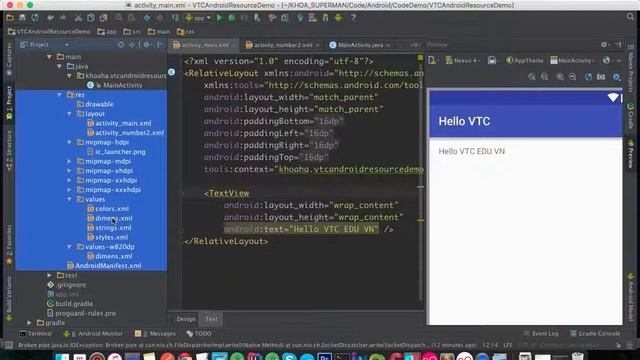Open the Messages bottom button
This screenshot has width=640, height=360.
click(x=155, y=333)
